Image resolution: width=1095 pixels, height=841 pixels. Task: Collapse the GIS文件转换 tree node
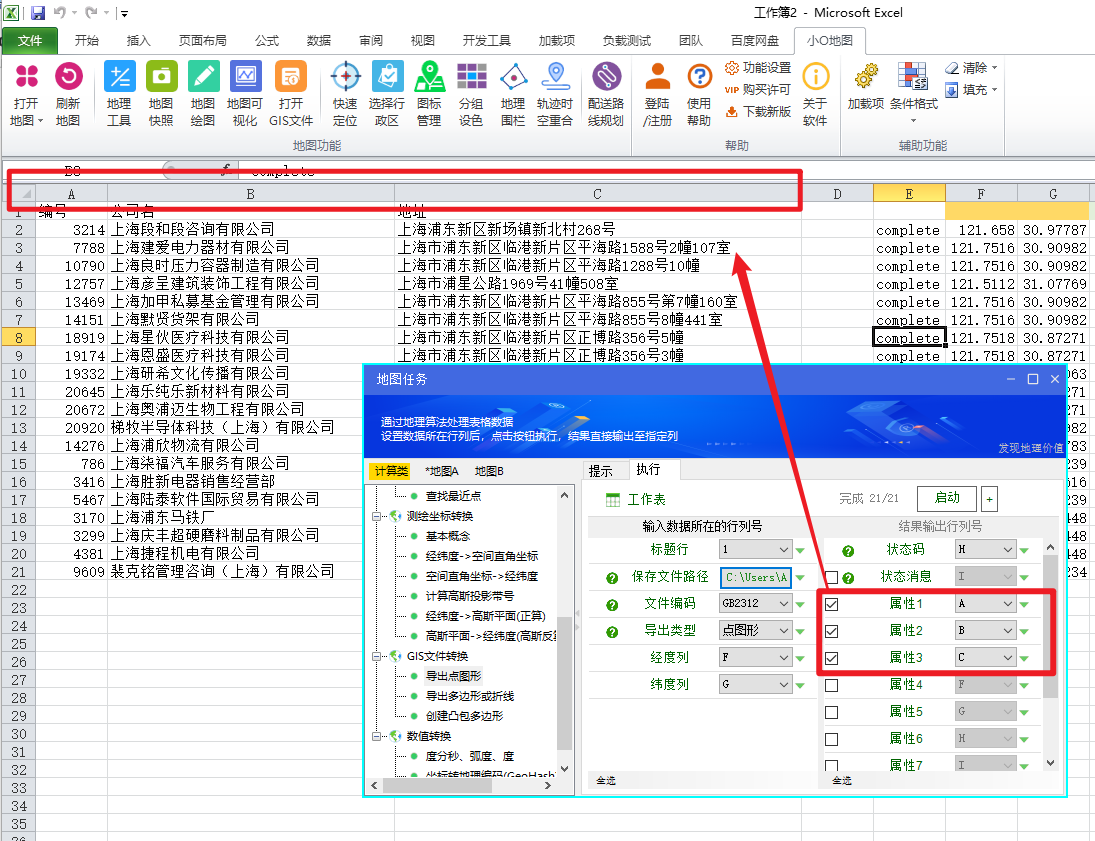[x=376, y=657]
